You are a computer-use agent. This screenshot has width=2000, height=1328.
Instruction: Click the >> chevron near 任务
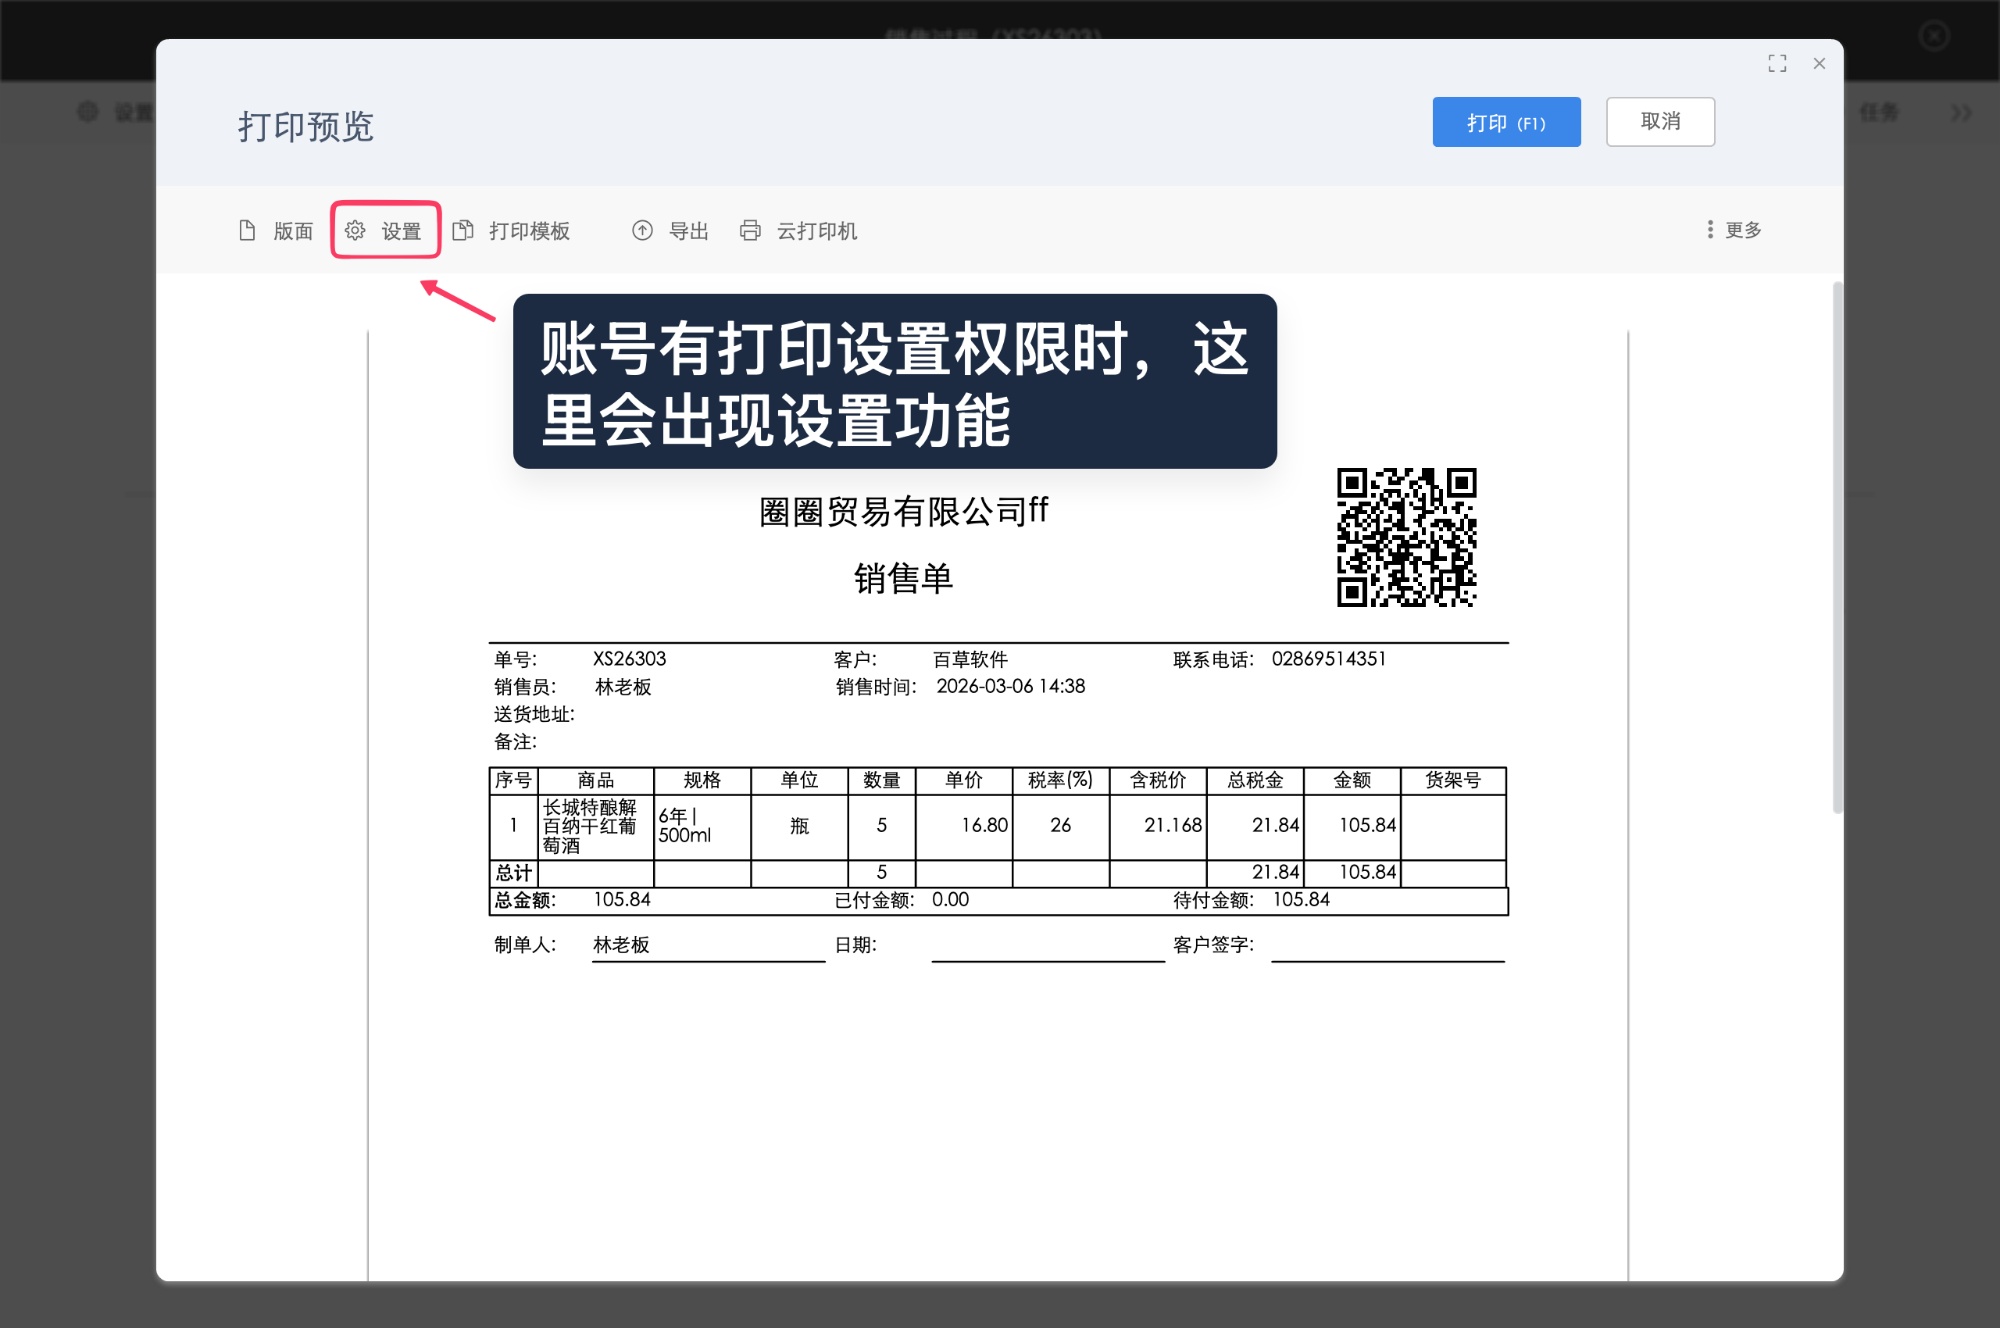[x=1962, y=113]
